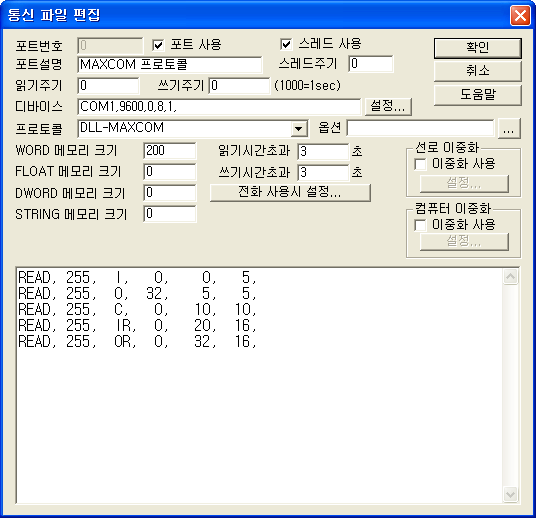Click the scroll up arrow in list
This screenshot has width=536, height=518.
click(510, 277)
